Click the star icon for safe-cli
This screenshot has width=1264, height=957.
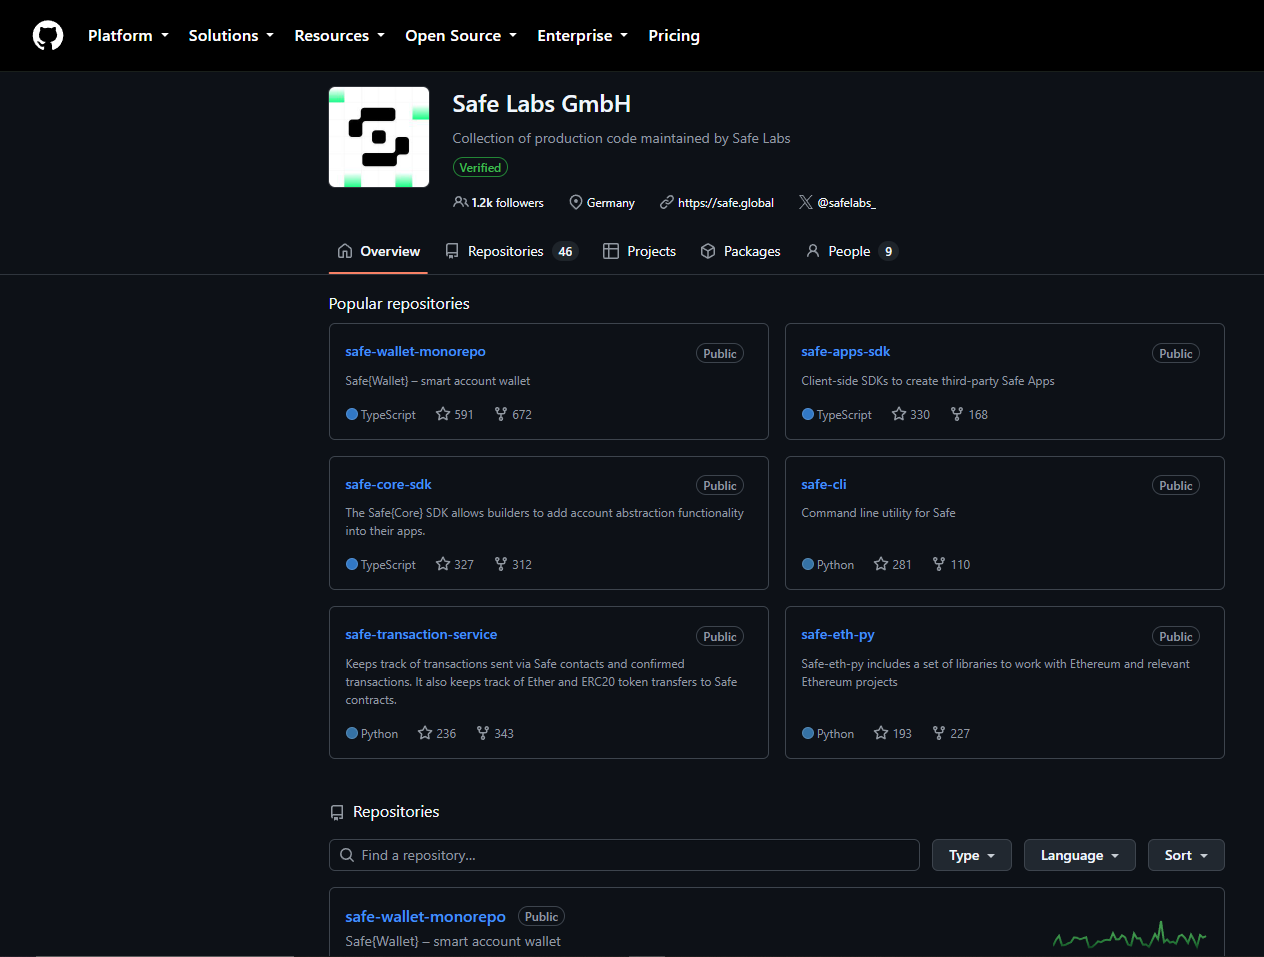point(881,564)
